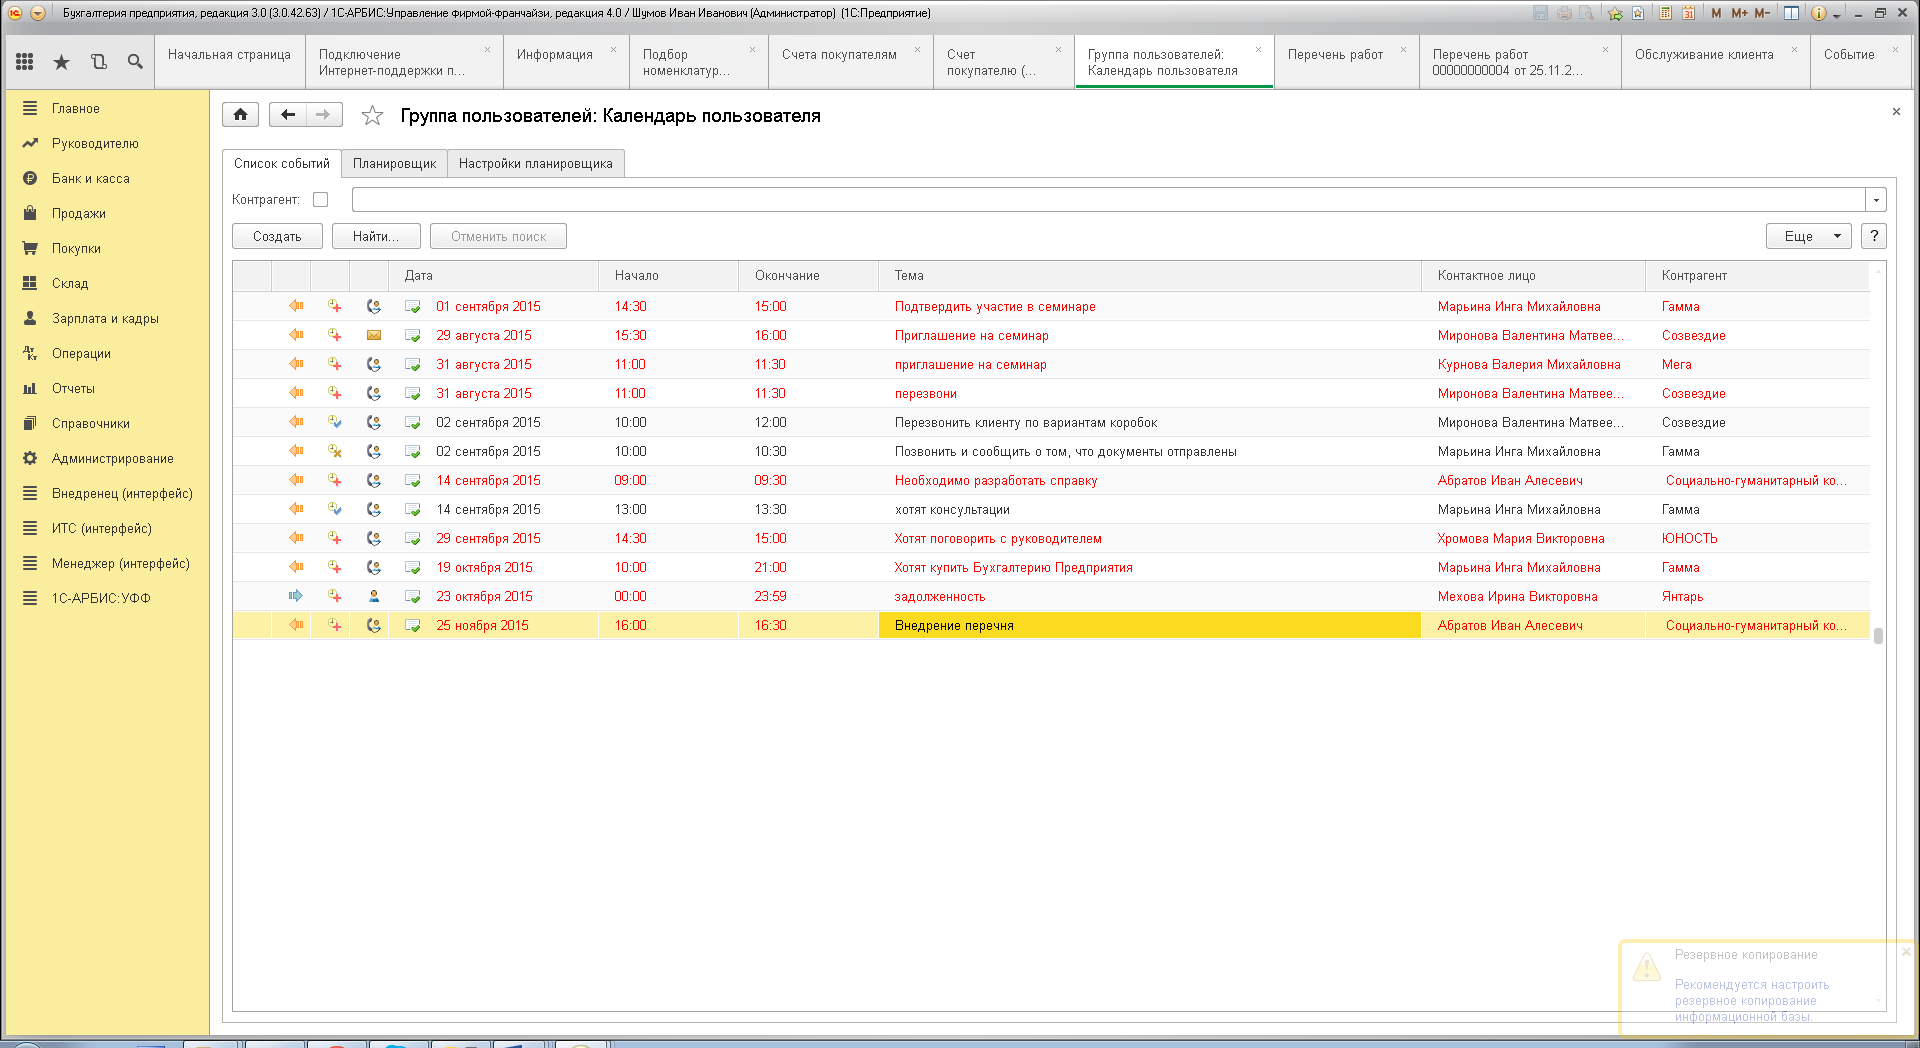Close the Информация tab
This screenshot has width=1920, height=1048.
coord(613,50)
